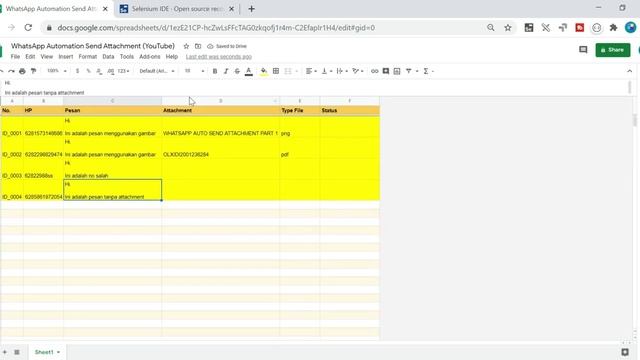Open the Explore button at bottom right
640x360 pixels.
pyautogui.click(x=625, y=352)
